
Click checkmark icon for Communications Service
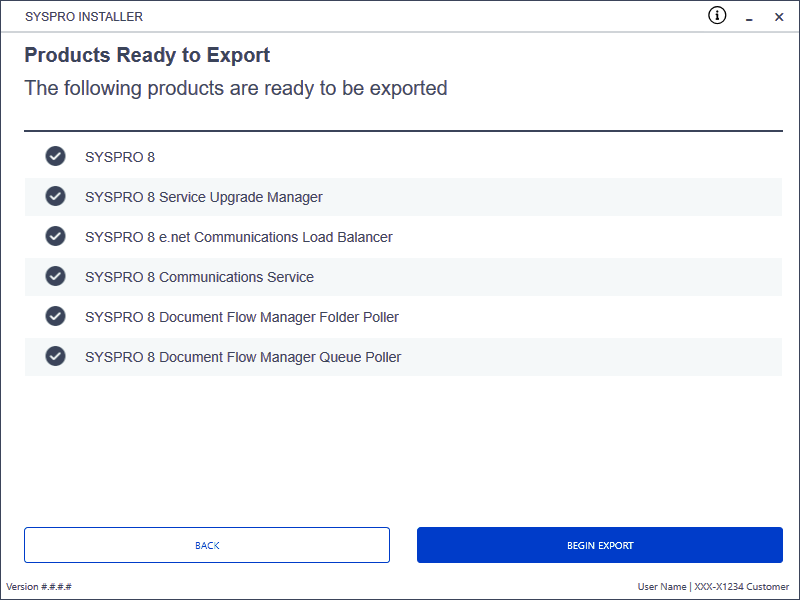point(55,276)
